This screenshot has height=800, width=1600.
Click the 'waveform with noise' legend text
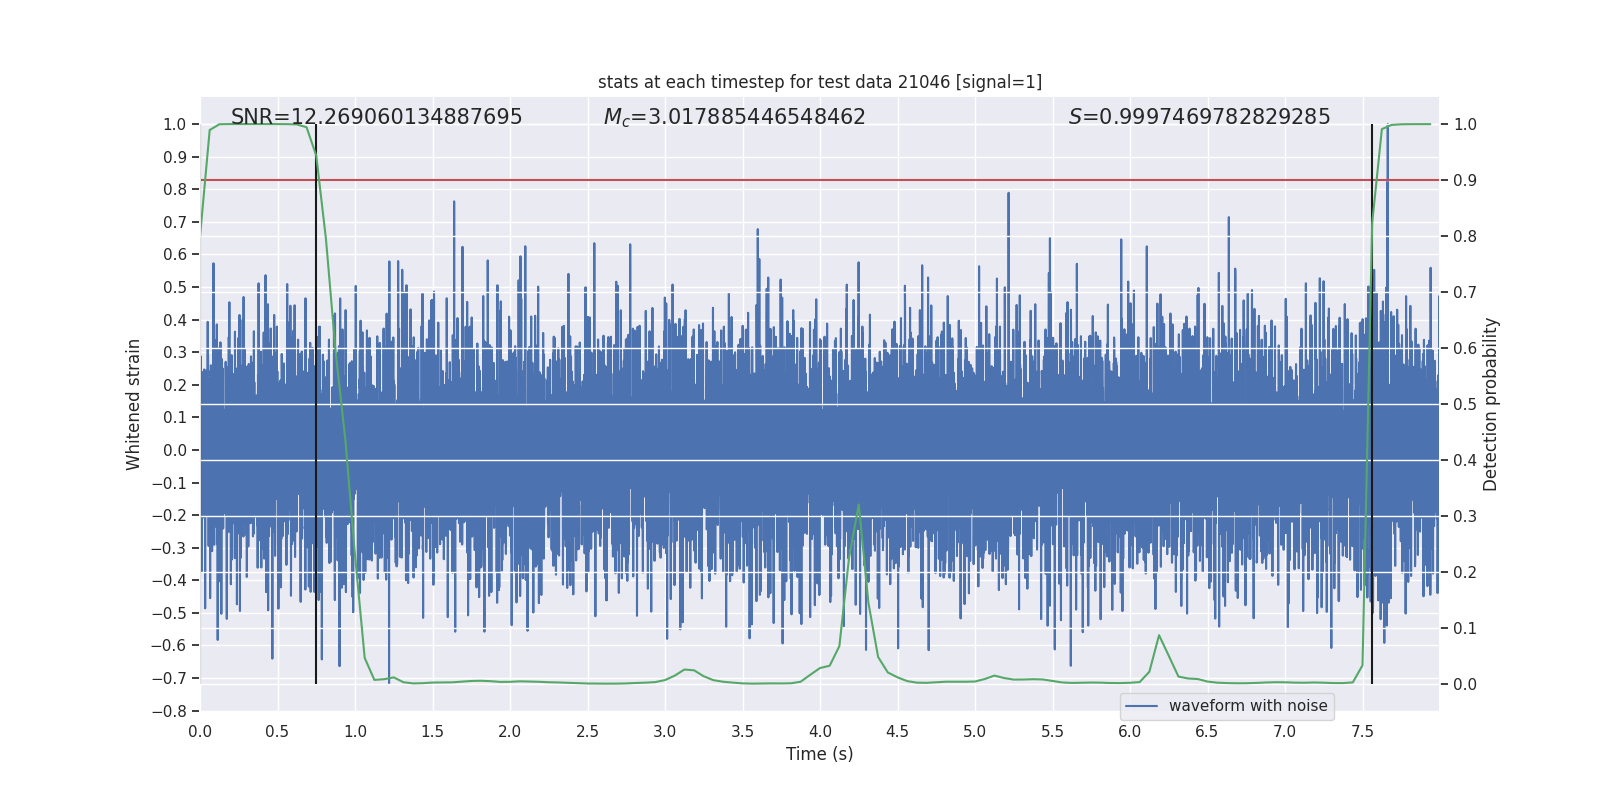1248,706
